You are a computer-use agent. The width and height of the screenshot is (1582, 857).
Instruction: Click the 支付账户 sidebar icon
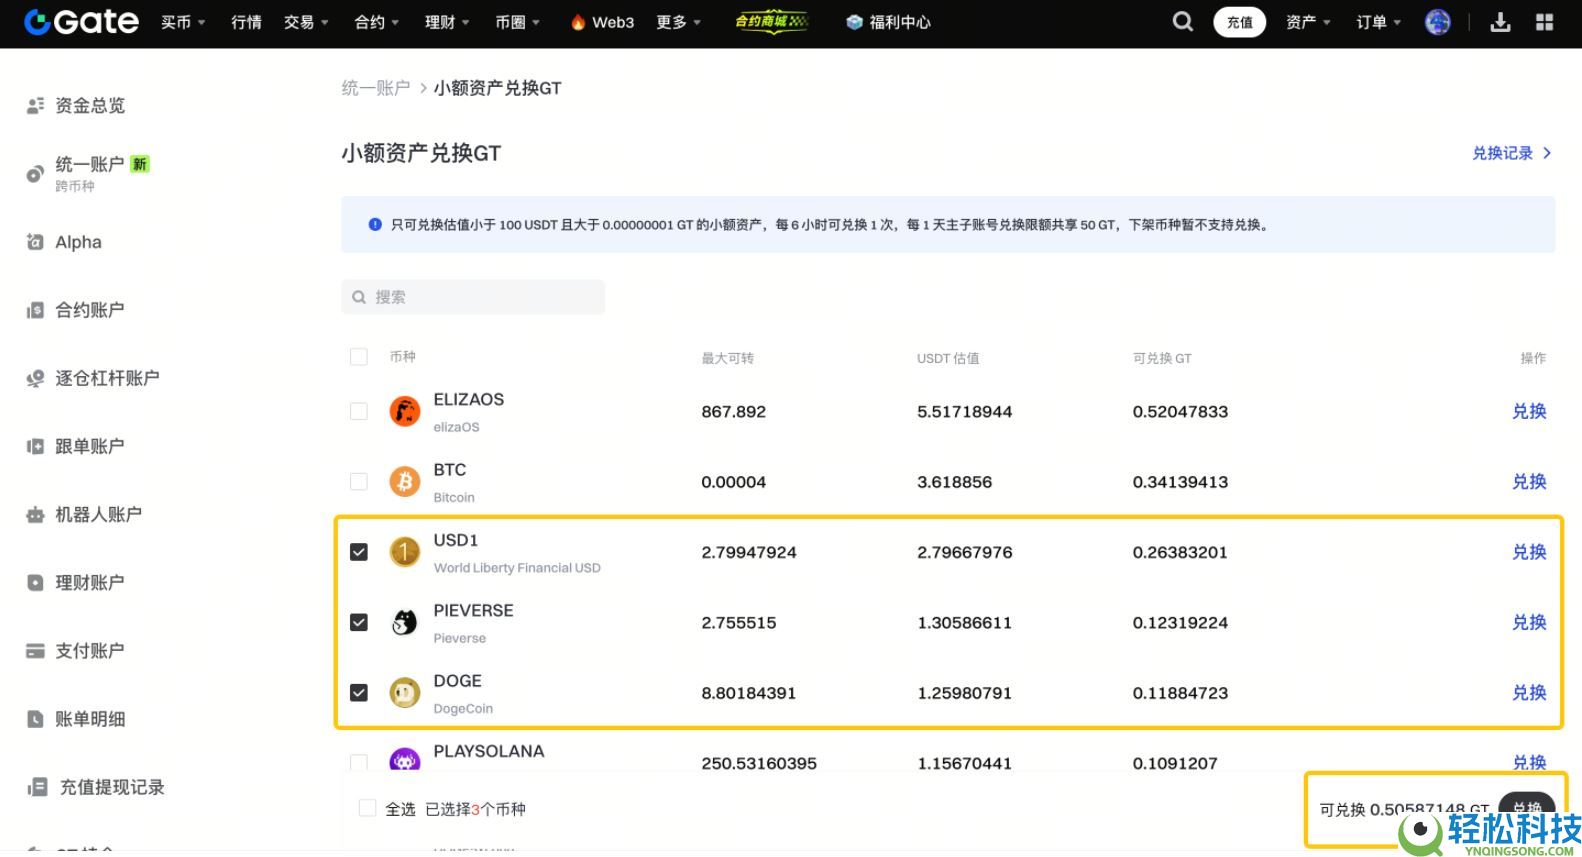(35, 650)
